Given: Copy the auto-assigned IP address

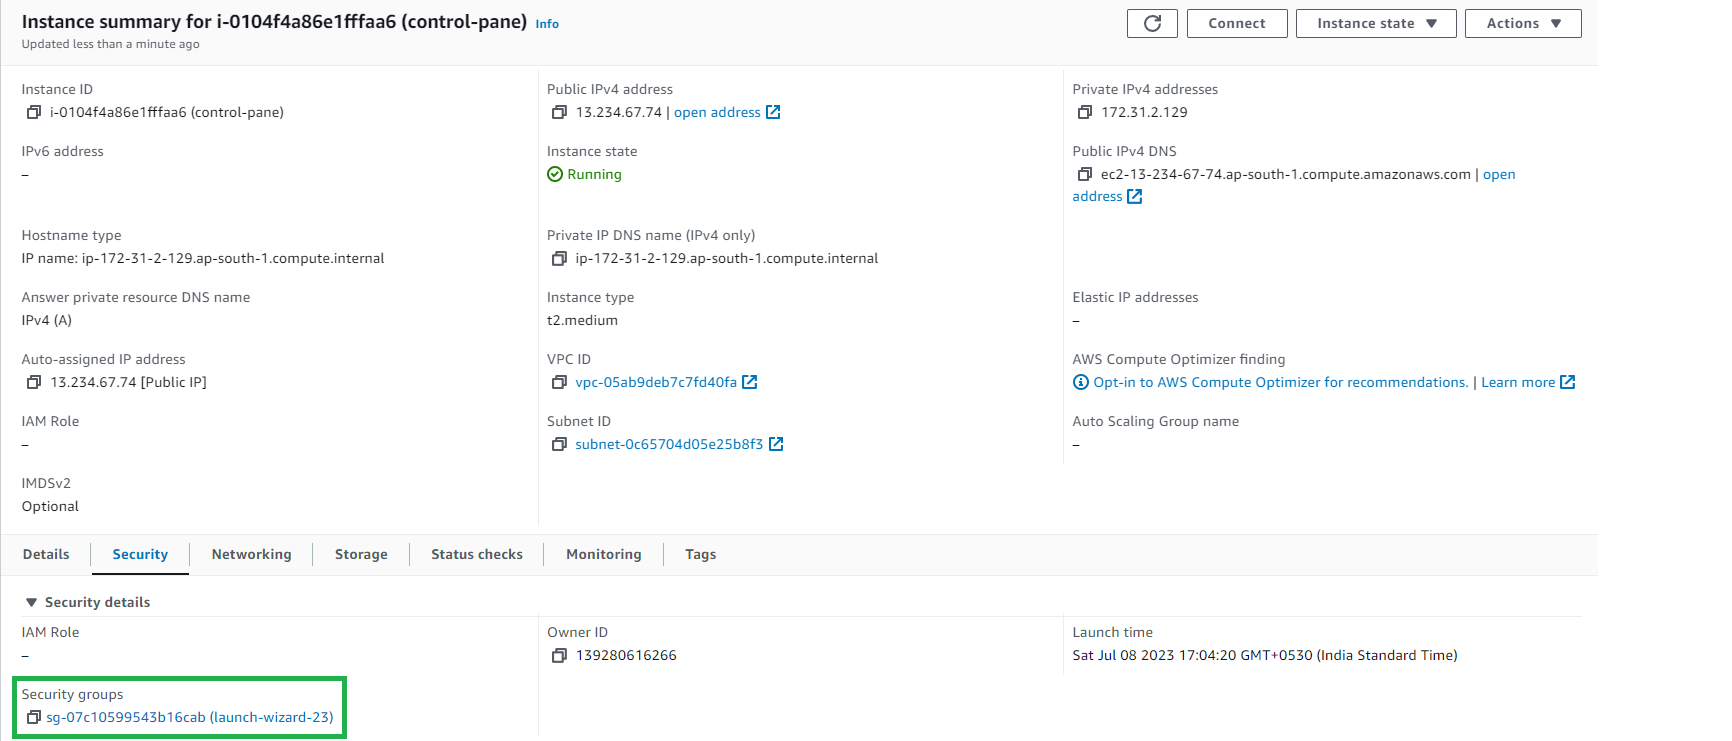Looking at the screenshot, I should click(x=34, y=383).
